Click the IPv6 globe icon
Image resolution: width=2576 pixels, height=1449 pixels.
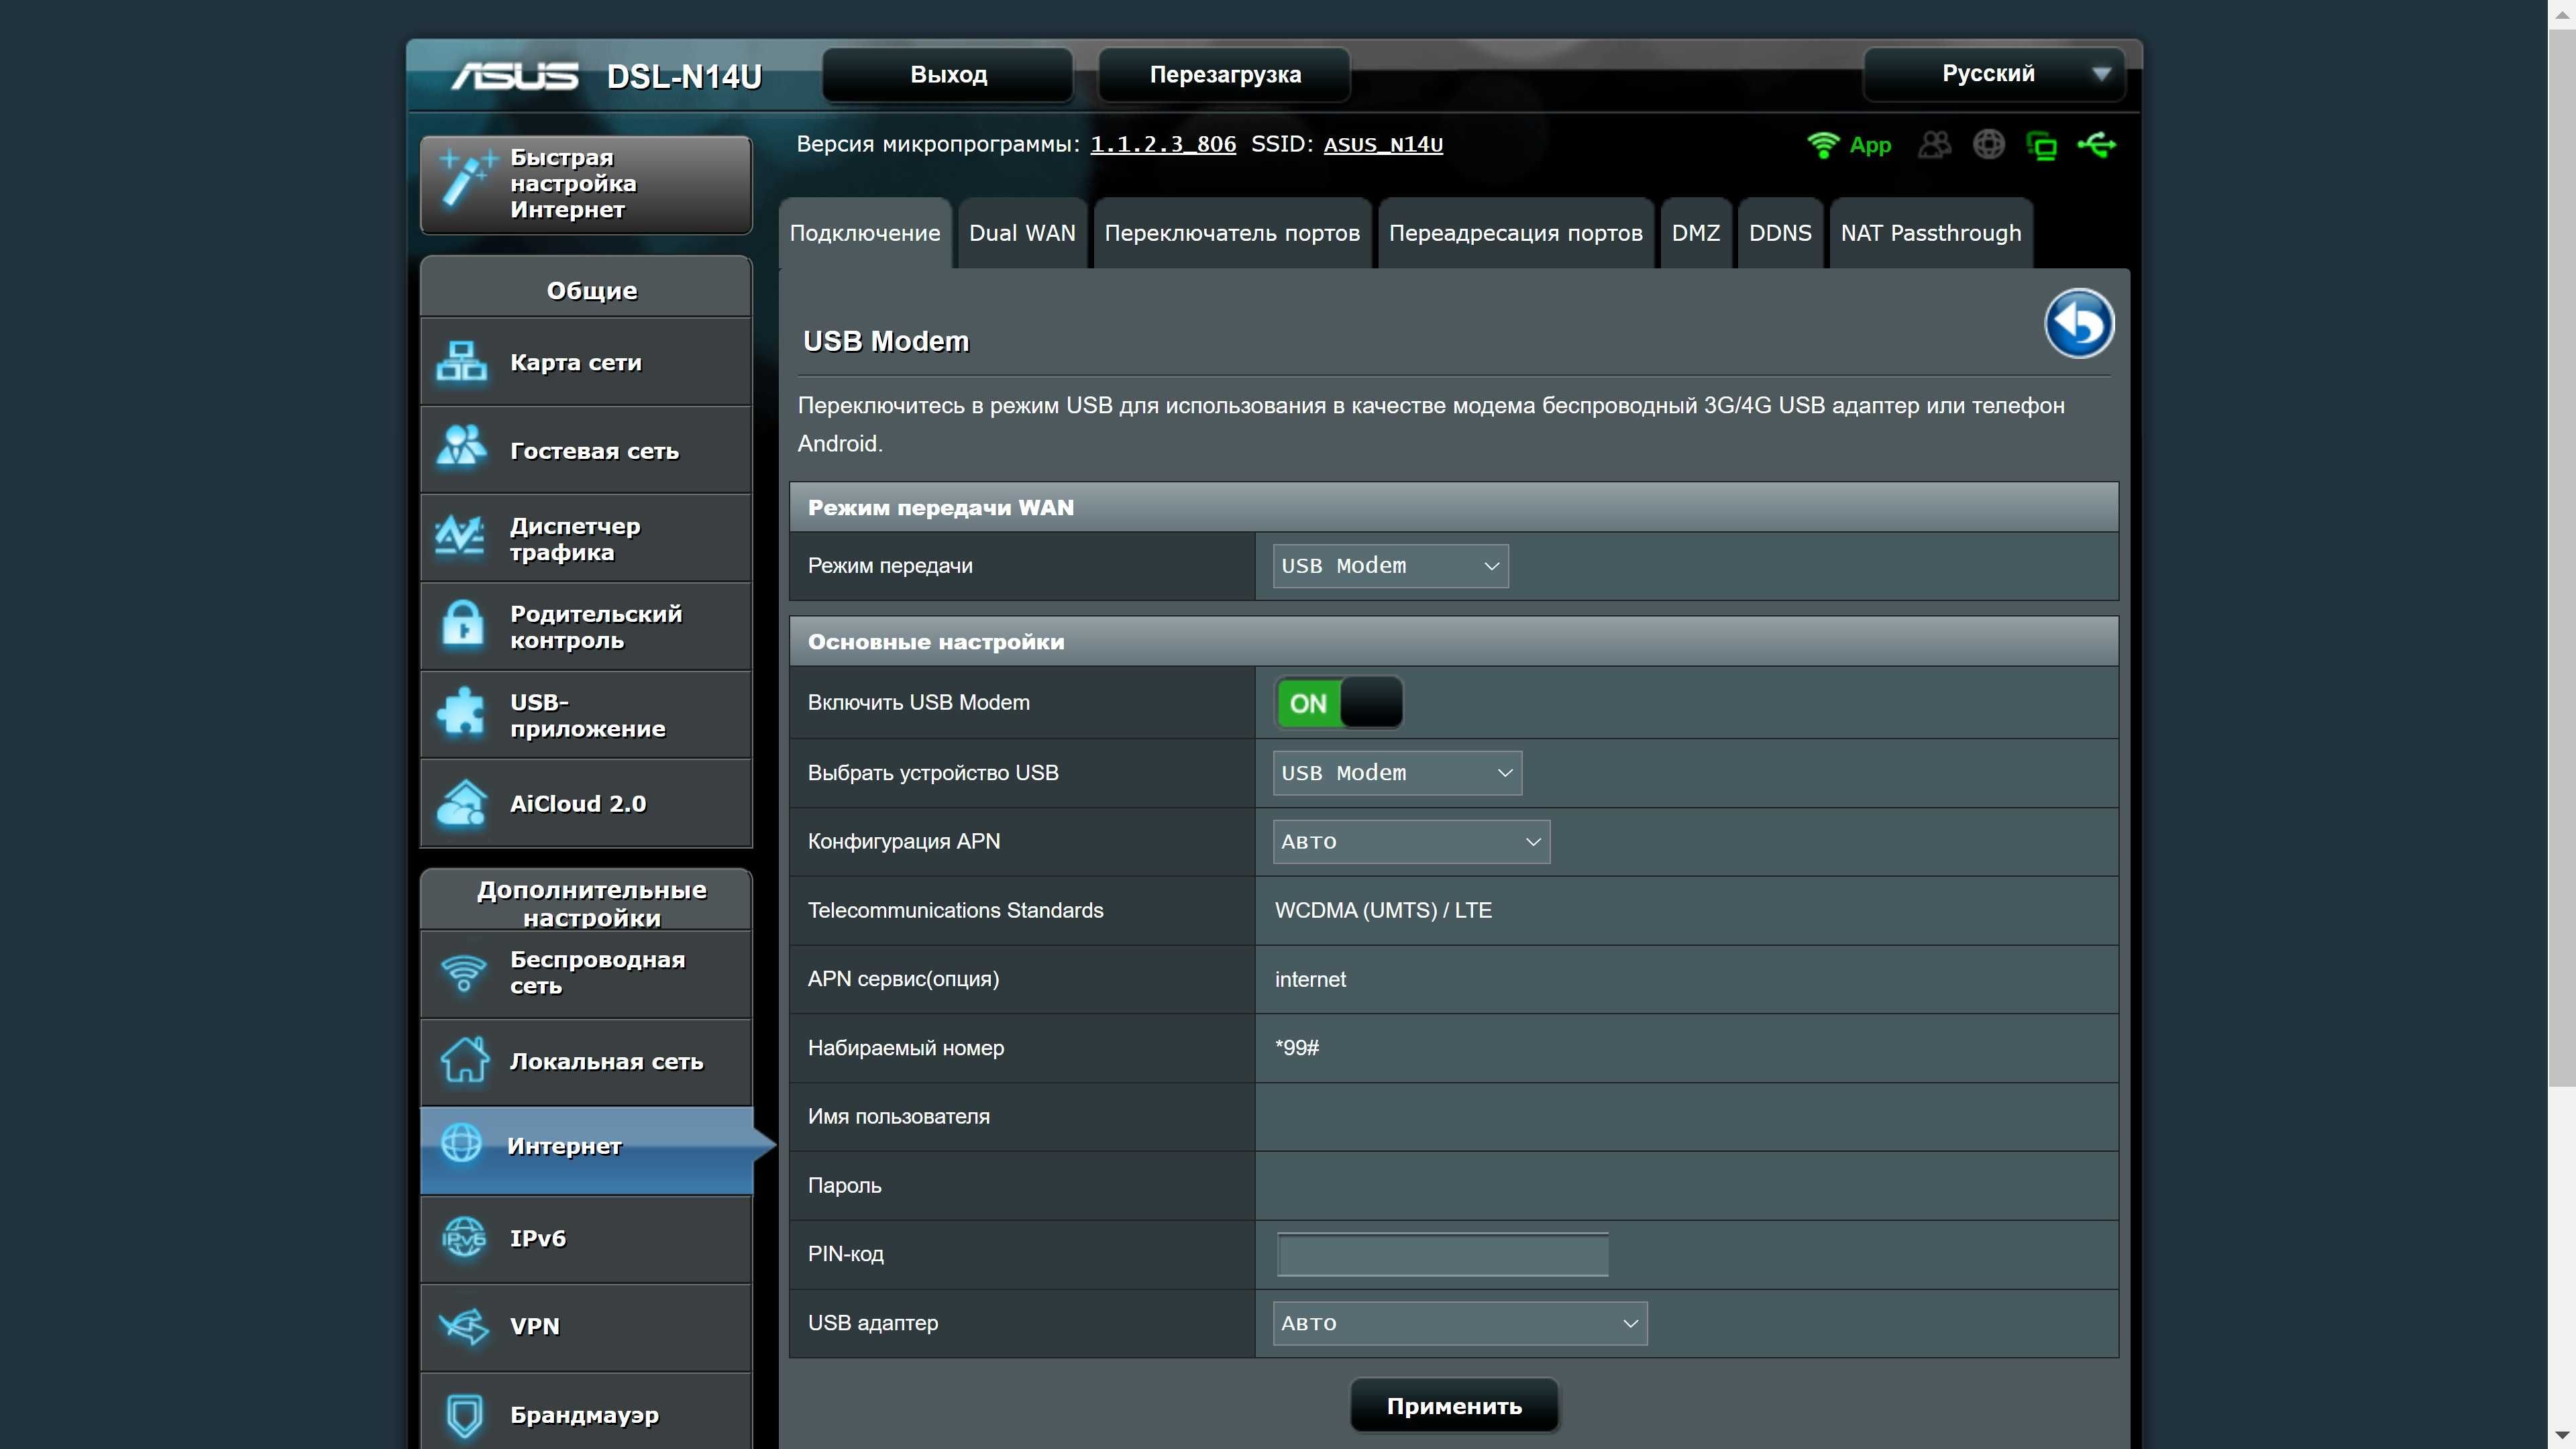(464, 1237)
